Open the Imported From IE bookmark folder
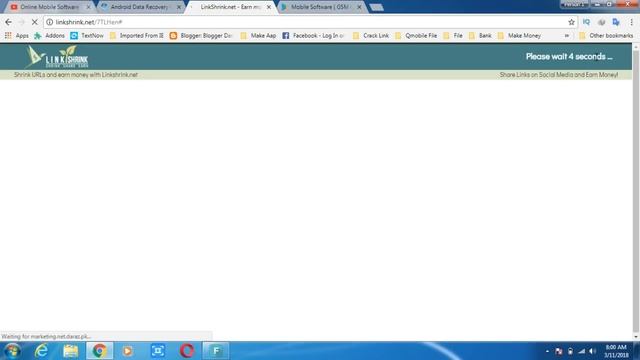The height and width of the screenshot is (360, 640). point(137,36)
